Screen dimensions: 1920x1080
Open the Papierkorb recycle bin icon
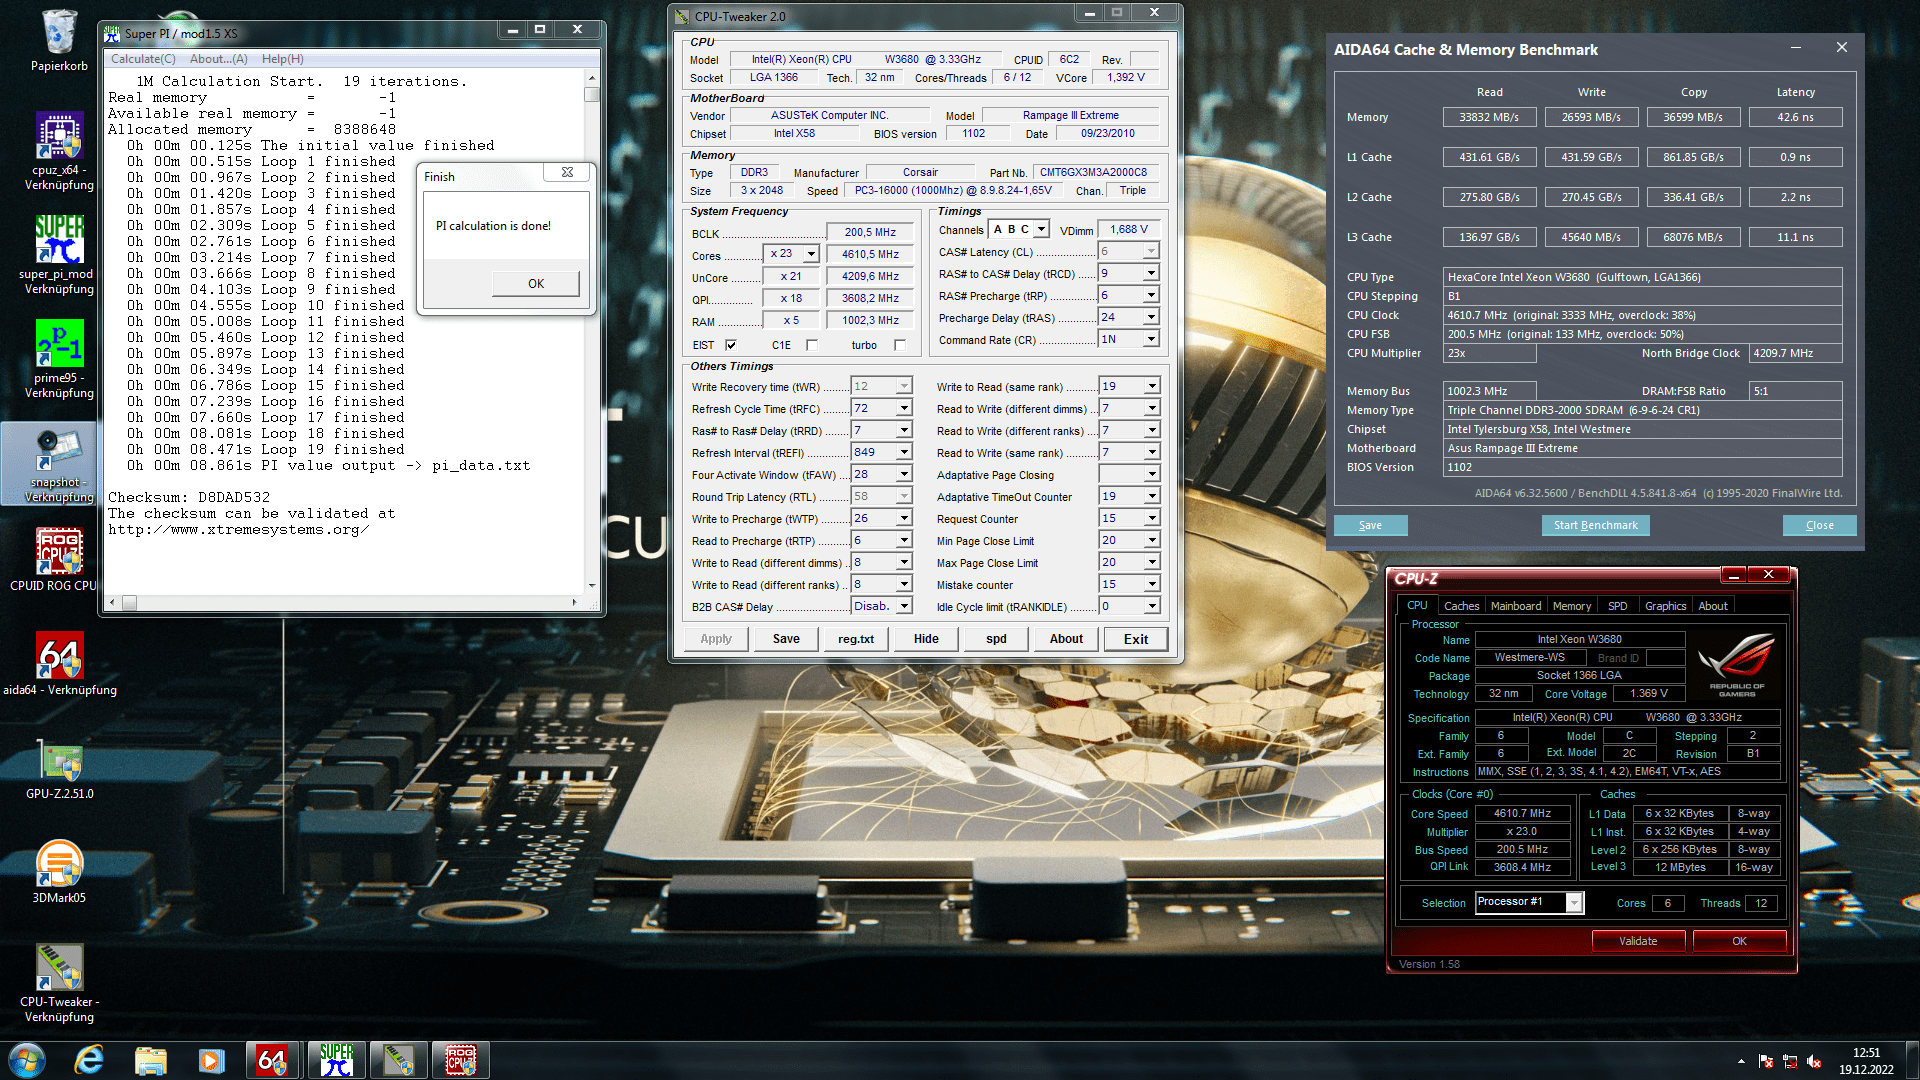(59, 41)
